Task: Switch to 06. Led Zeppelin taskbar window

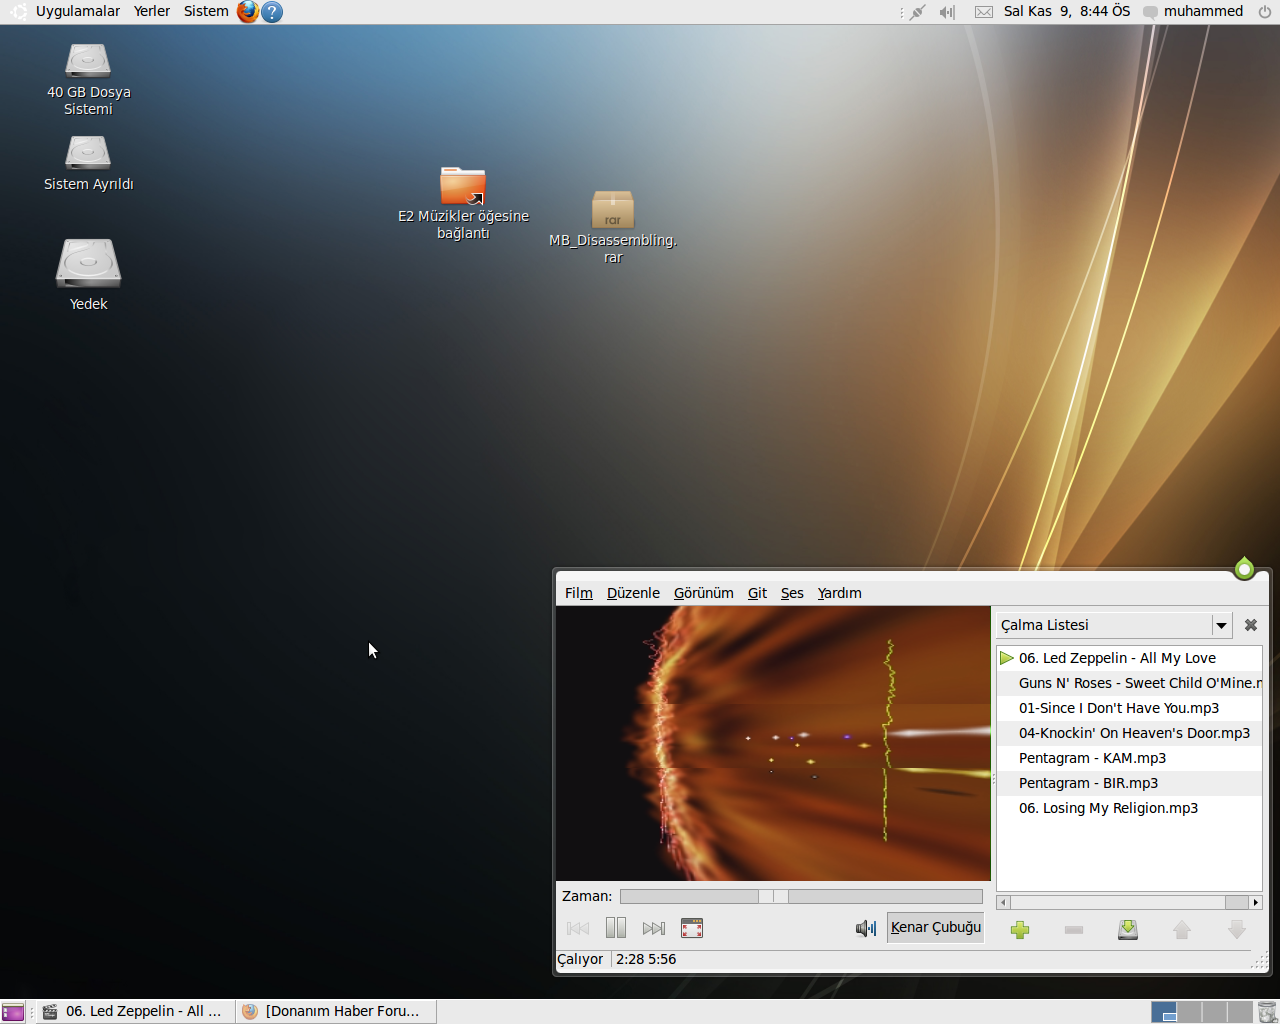Action: click(136, 1011)
